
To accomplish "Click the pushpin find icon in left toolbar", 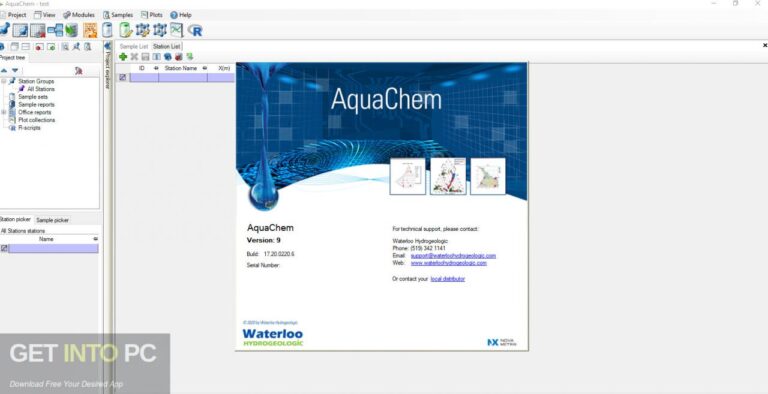I will (76, 47).
